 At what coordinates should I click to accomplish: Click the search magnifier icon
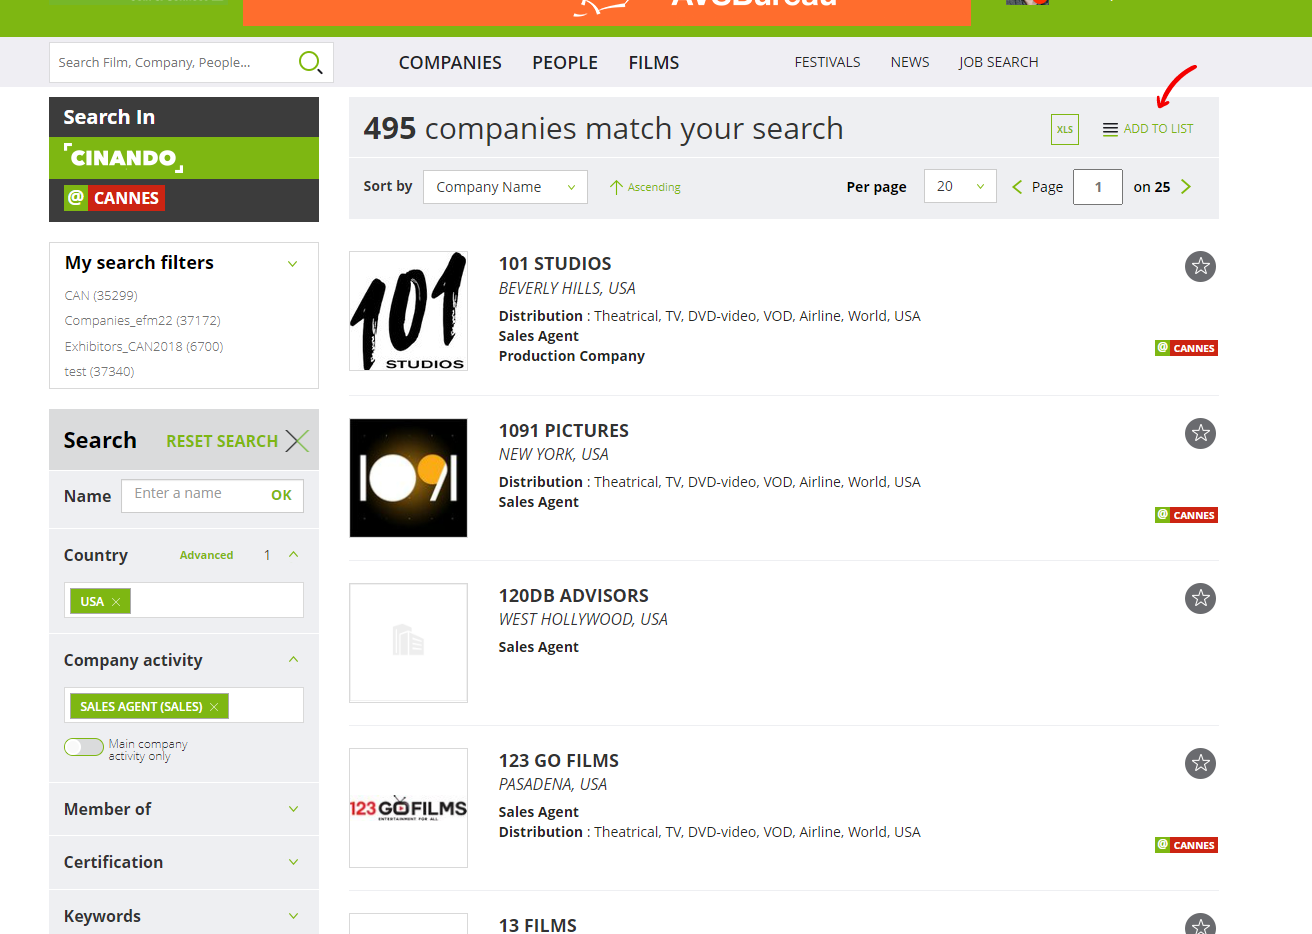(x=310, y=62)
